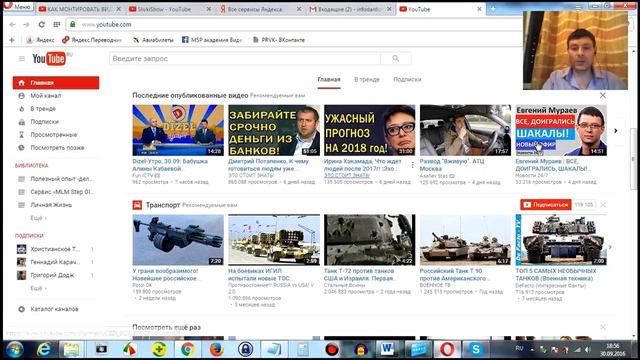640x360 pixels.
Task: Click the search field 'Введите запрос'
Action: click(245, 58)
